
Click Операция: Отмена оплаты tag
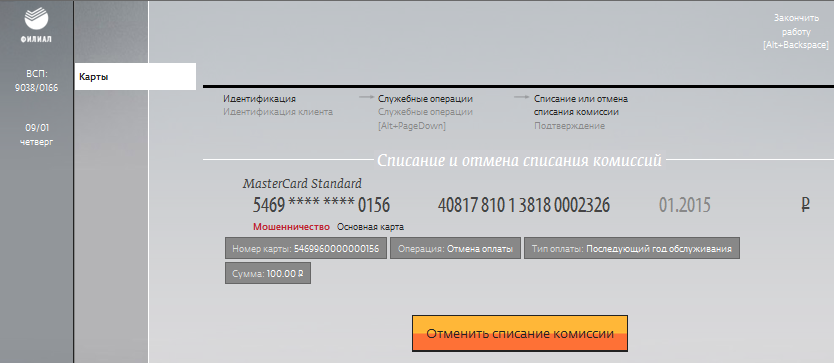[x=455, y=249]
